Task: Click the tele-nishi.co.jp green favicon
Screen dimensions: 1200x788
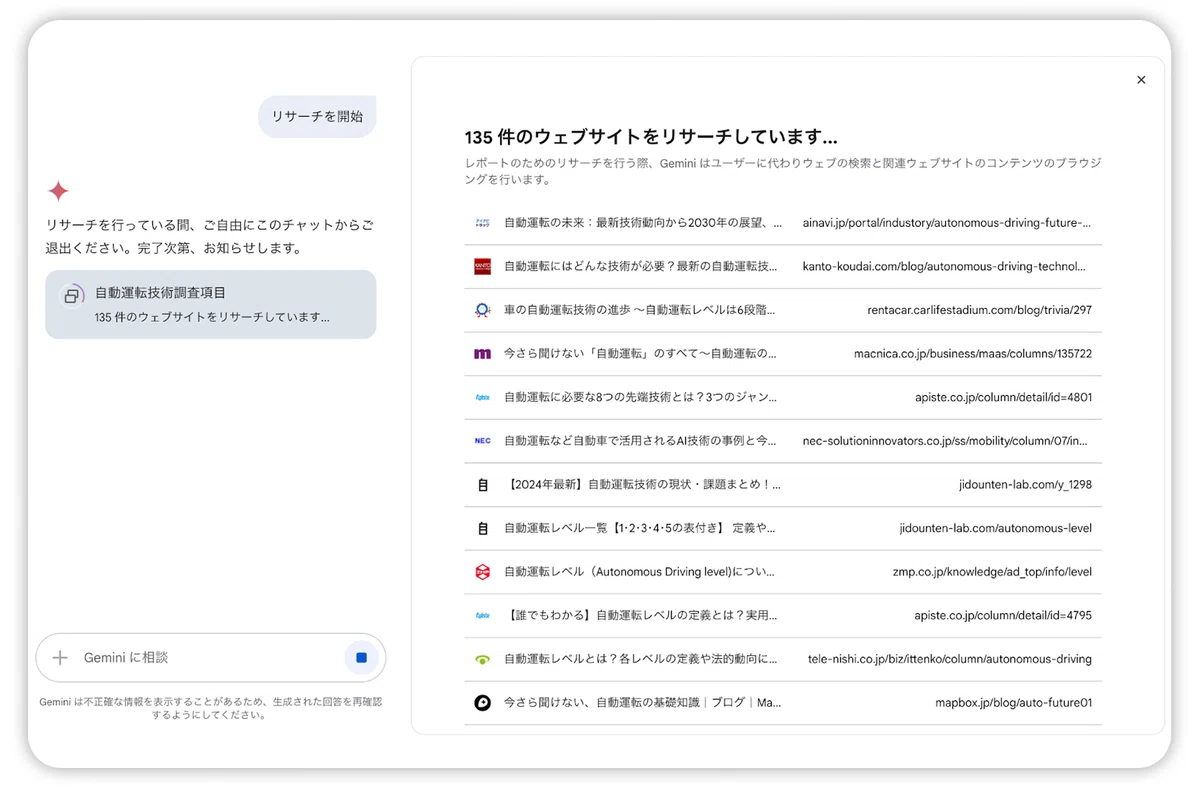Action: click(x=482, y=659)
